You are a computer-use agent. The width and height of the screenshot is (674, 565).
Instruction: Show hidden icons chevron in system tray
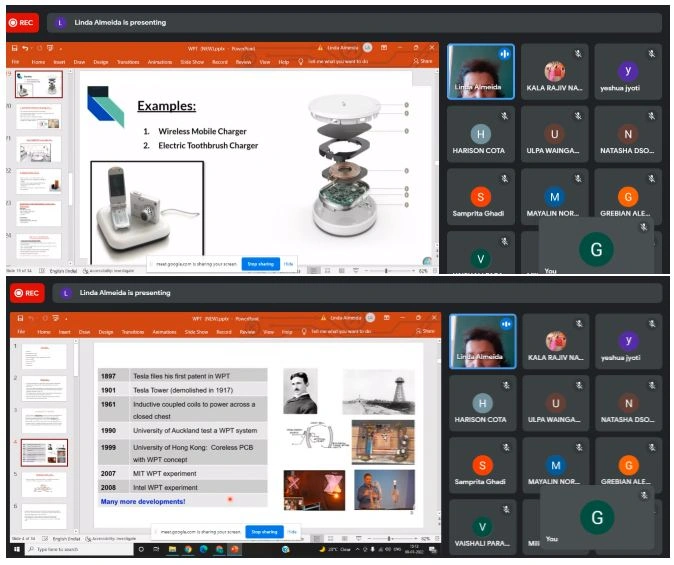click(x=357, y=550)
